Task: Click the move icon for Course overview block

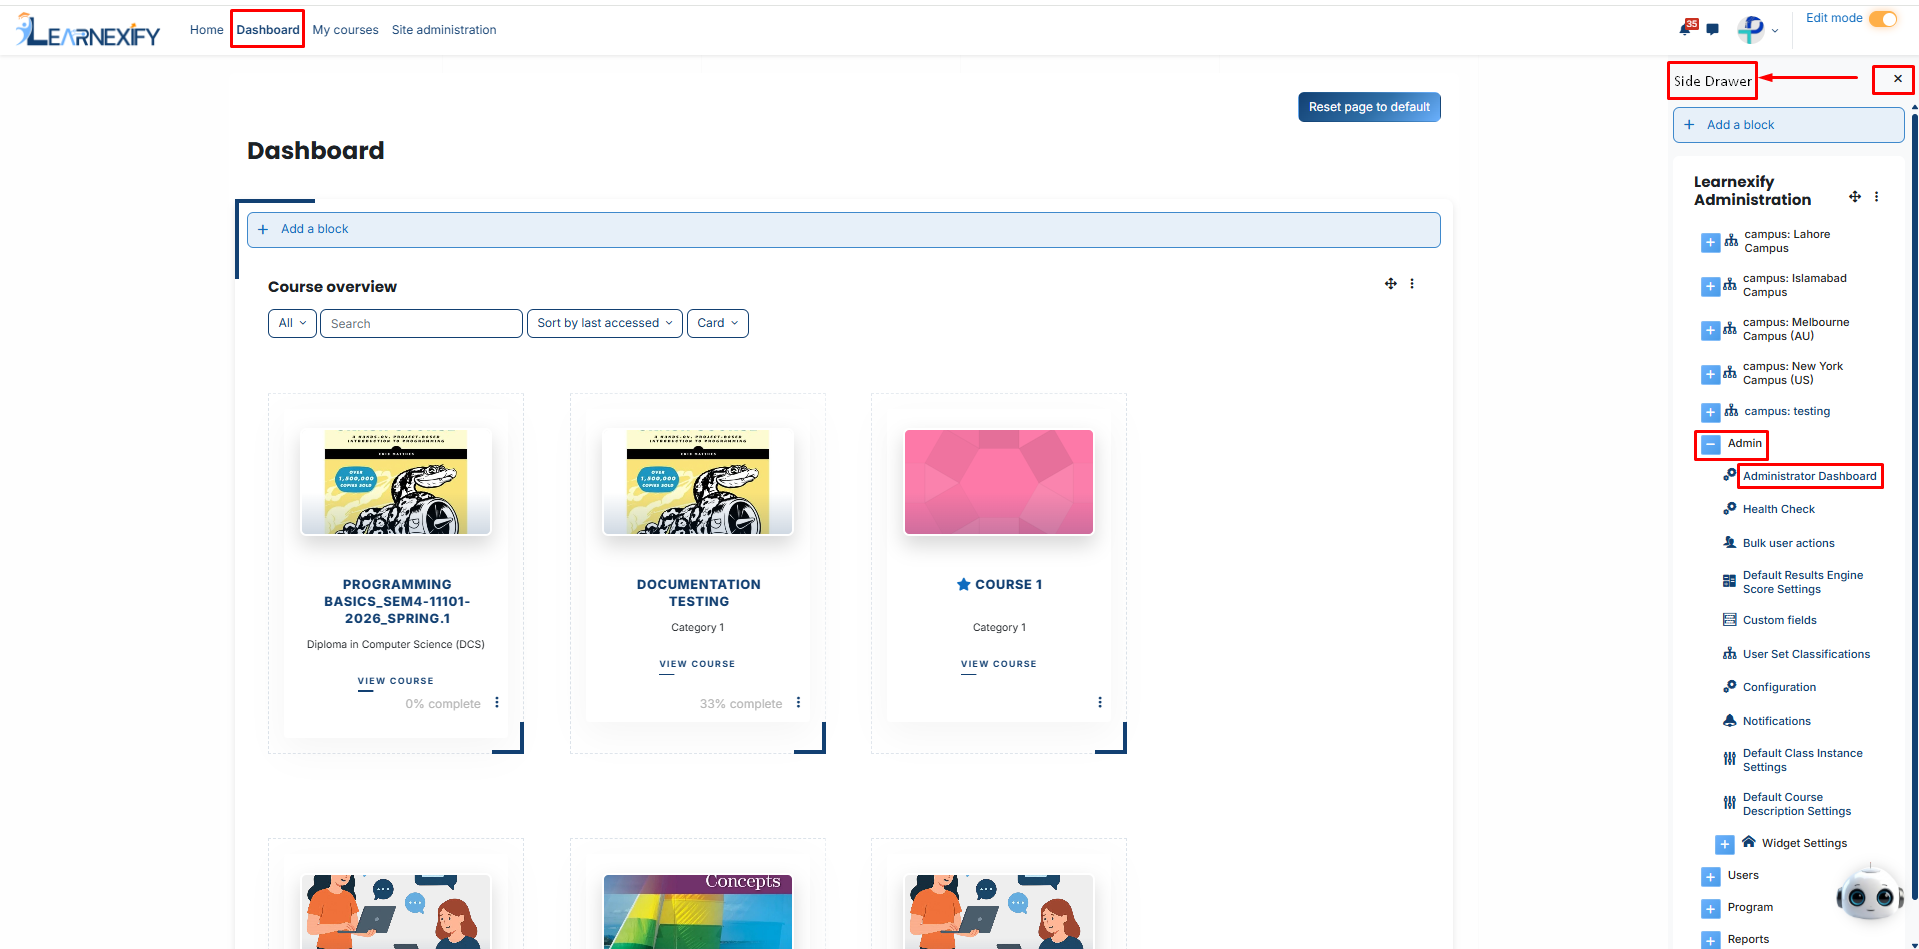Action: tap(1390, 284)
